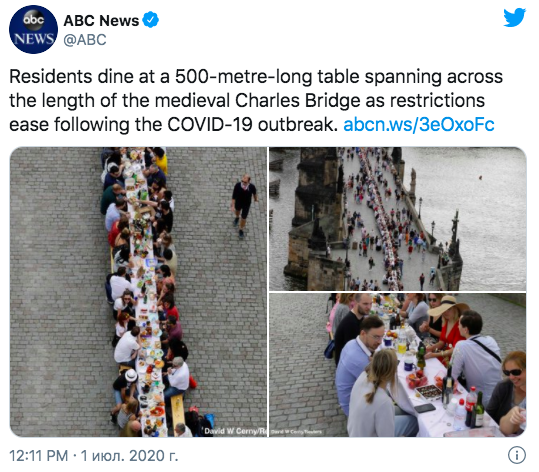539x472 pixels.
Task: Open the Twitter bird logo
Action: point(514,18)
